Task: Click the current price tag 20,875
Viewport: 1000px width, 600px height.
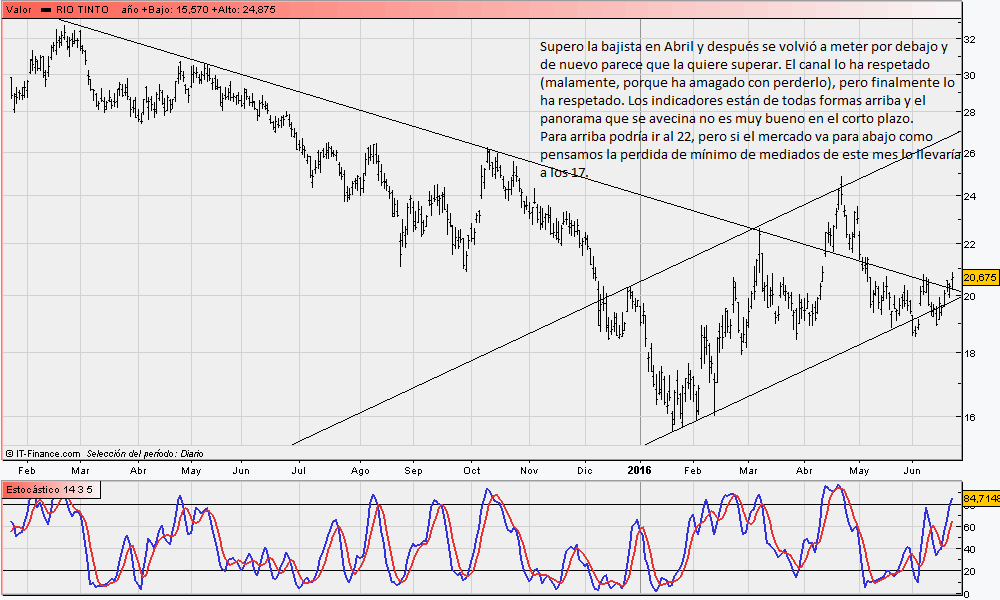Action: [x=980, y=277]
